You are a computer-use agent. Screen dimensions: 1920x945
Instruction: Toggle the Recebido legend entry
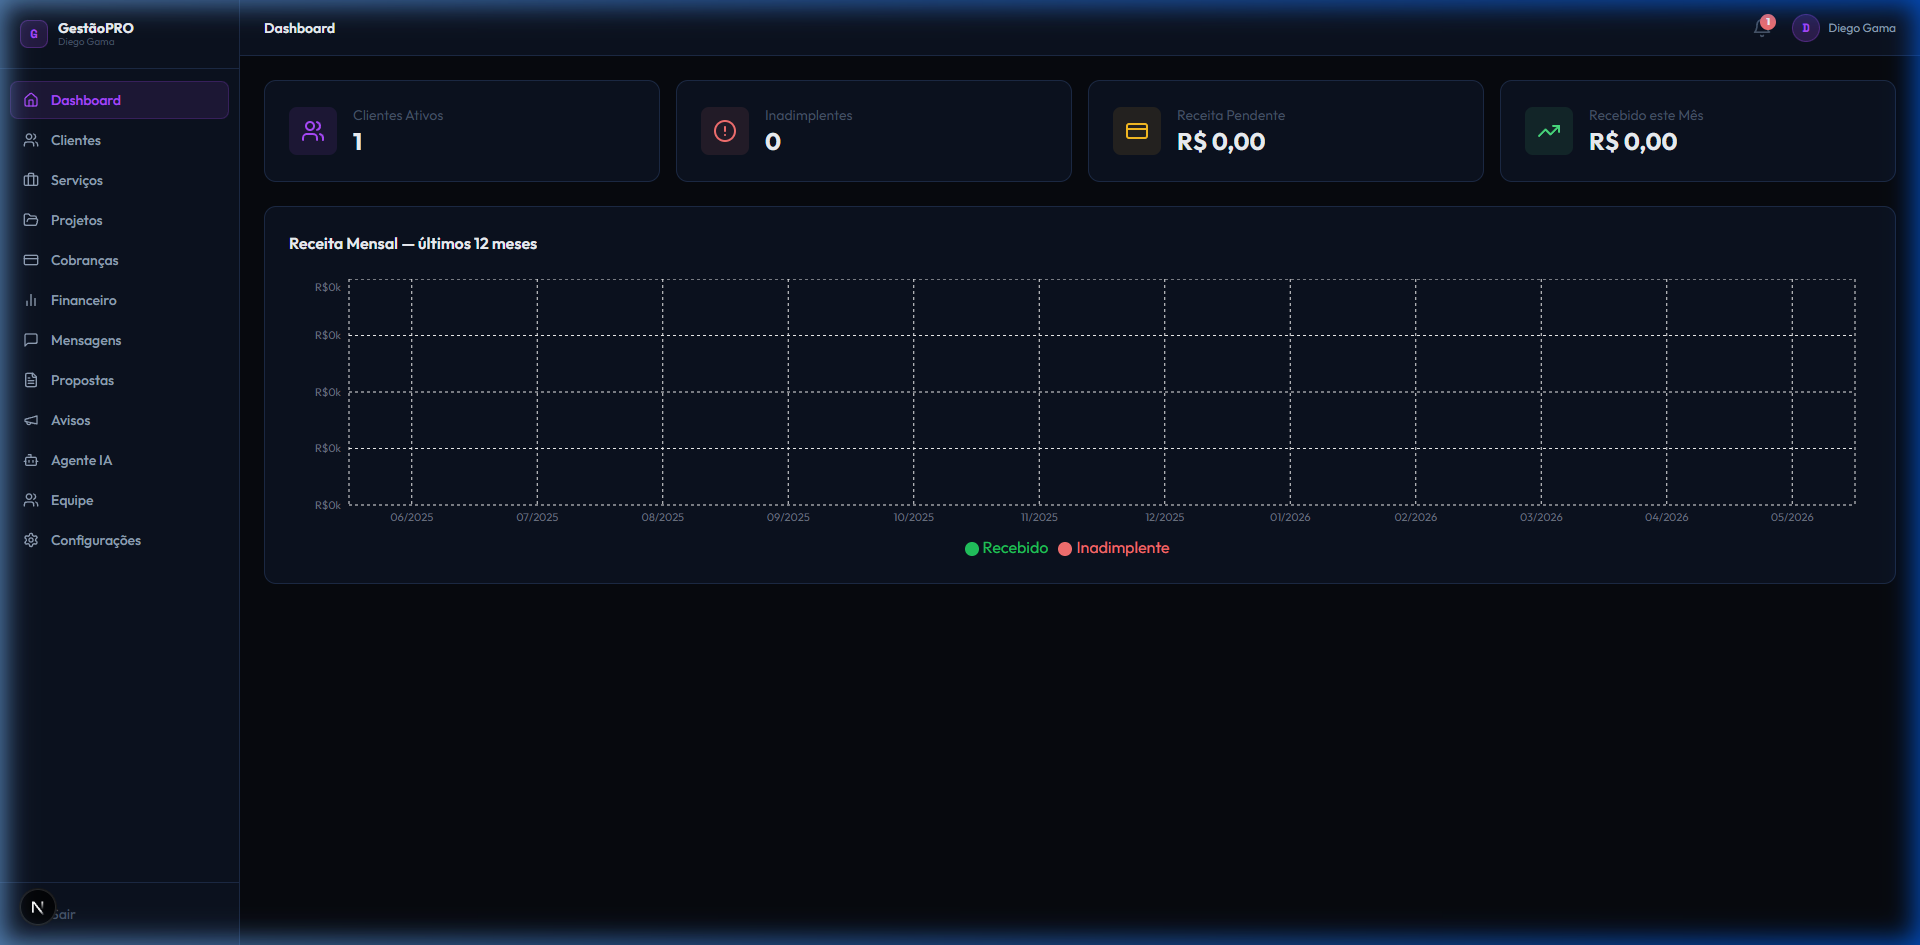coord(1006,548)
